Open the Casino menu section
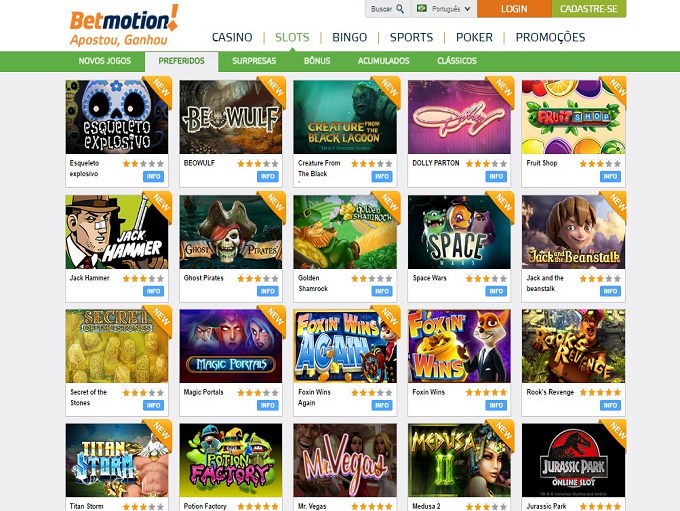This screenshot has width=680, height=511. [232, 37]
